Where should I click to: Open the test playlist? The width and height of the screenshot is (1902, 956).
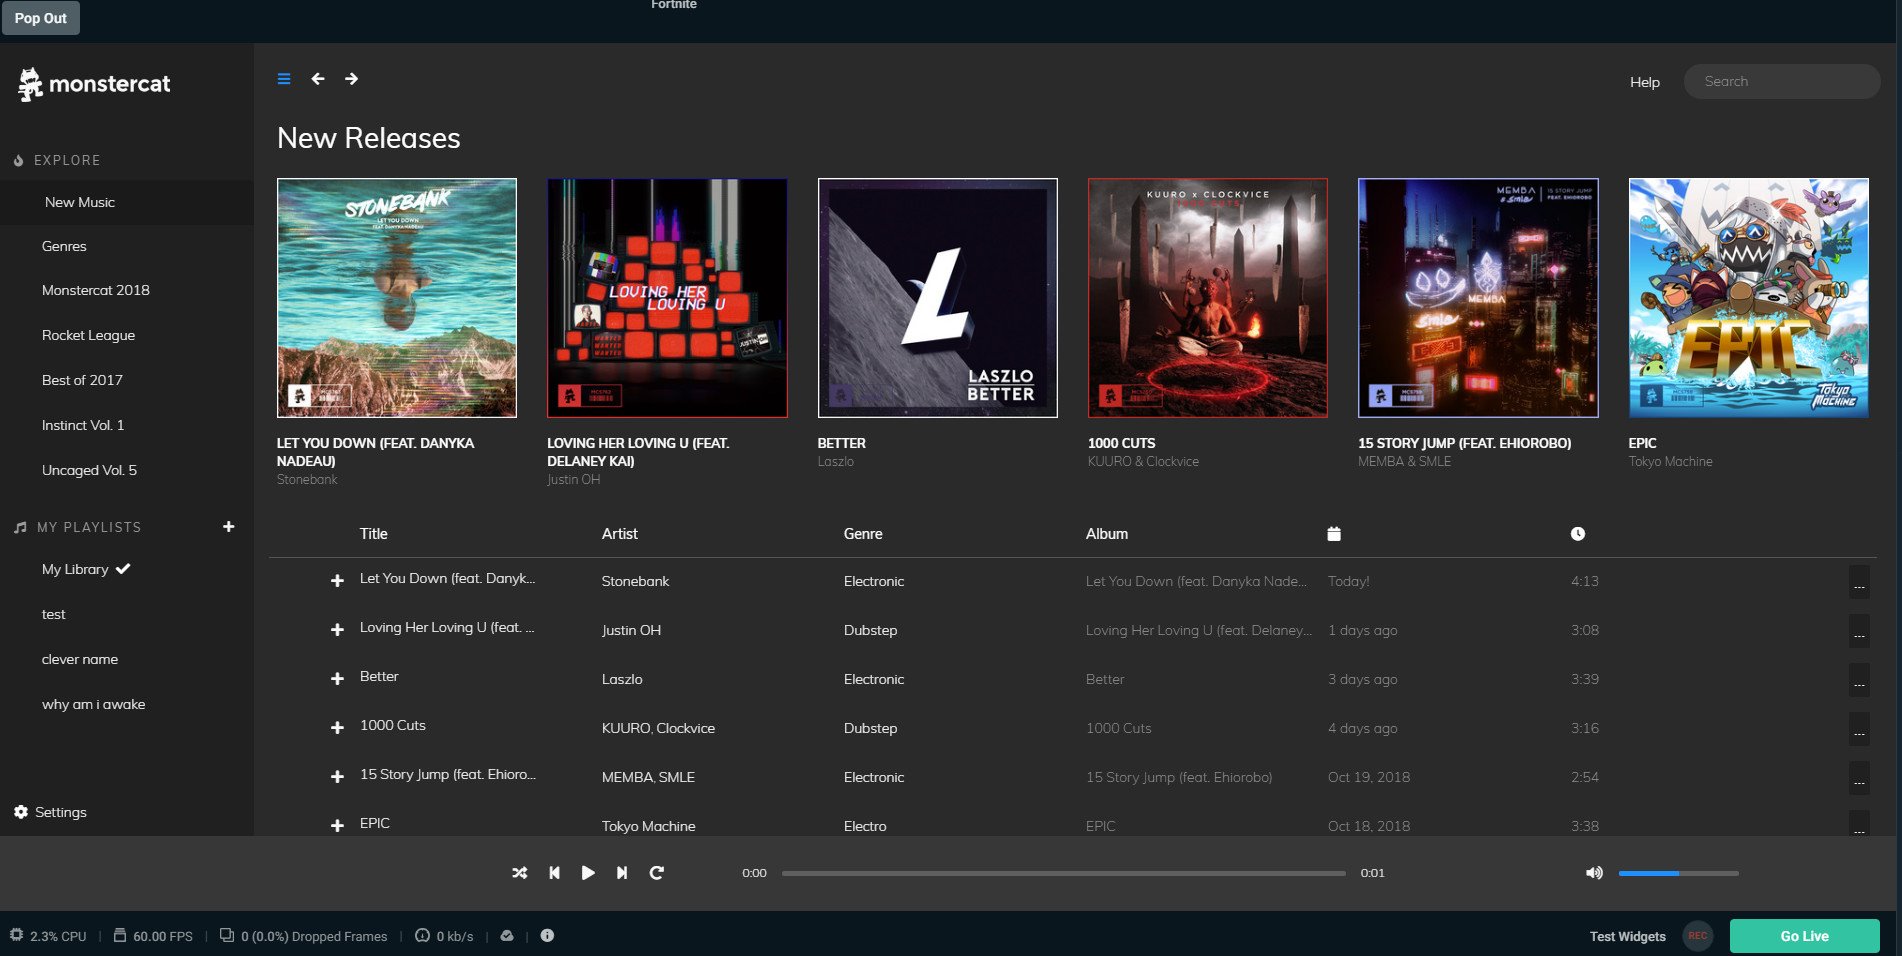pyautogui.click(x=53, y=614)
